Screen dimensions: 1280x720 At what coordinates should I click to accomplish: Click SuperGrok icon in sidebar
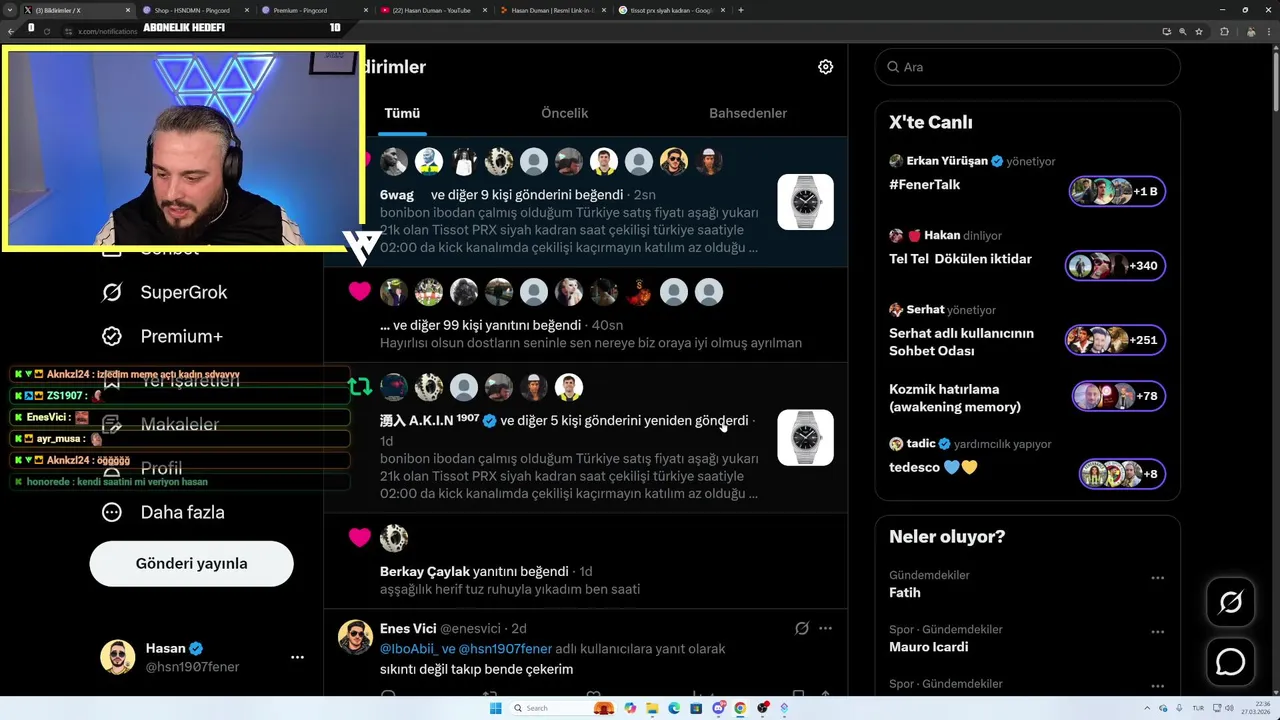pos(112,292)
